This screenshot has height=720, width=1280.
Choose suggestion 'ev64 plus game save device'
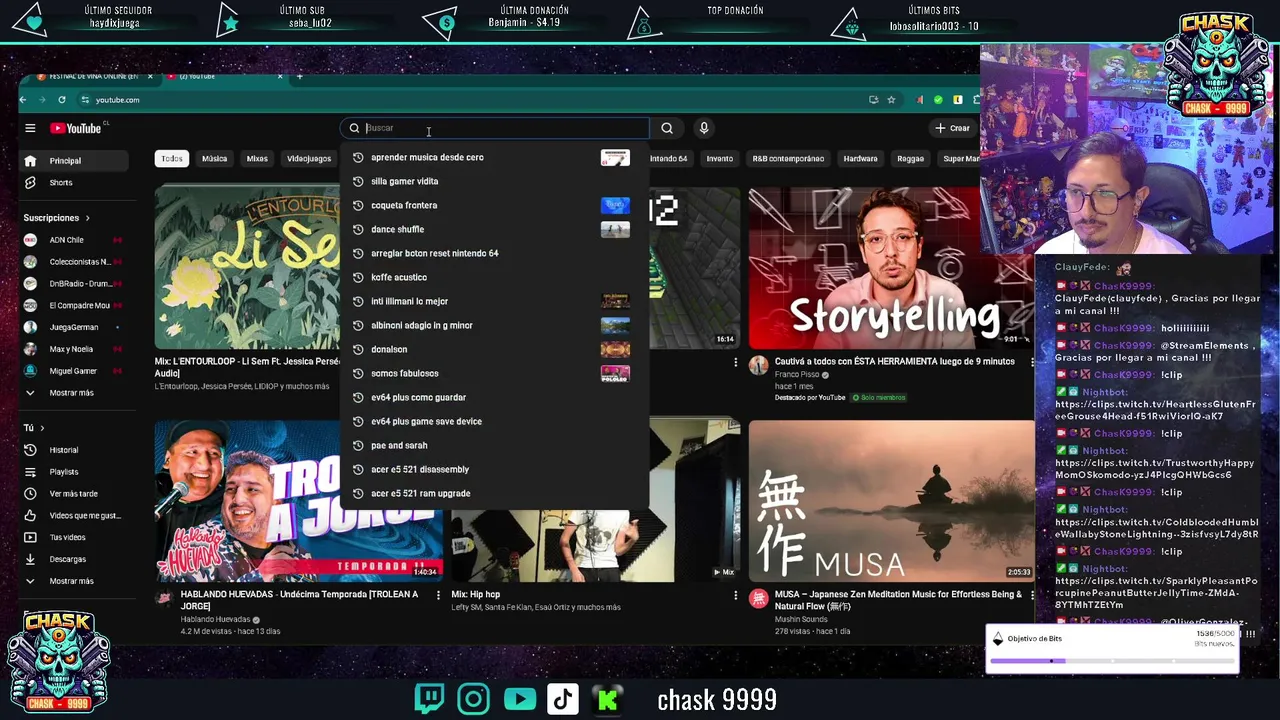(494, 421)
